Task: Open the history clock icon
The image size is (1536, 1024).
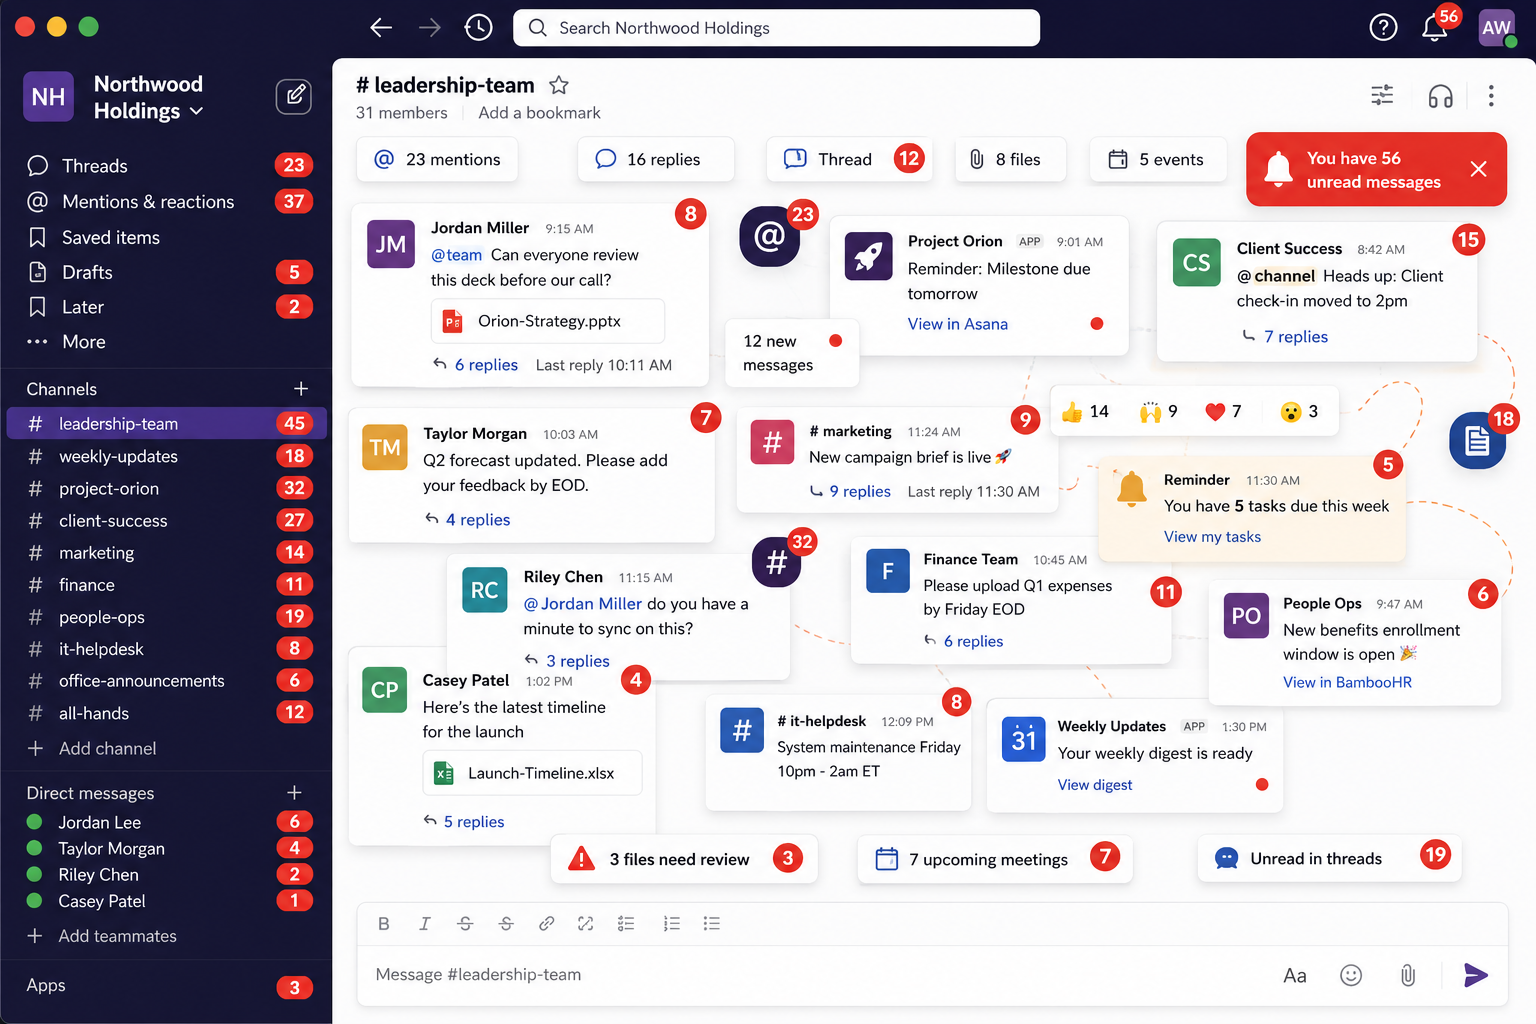Action: coord(479,28)
